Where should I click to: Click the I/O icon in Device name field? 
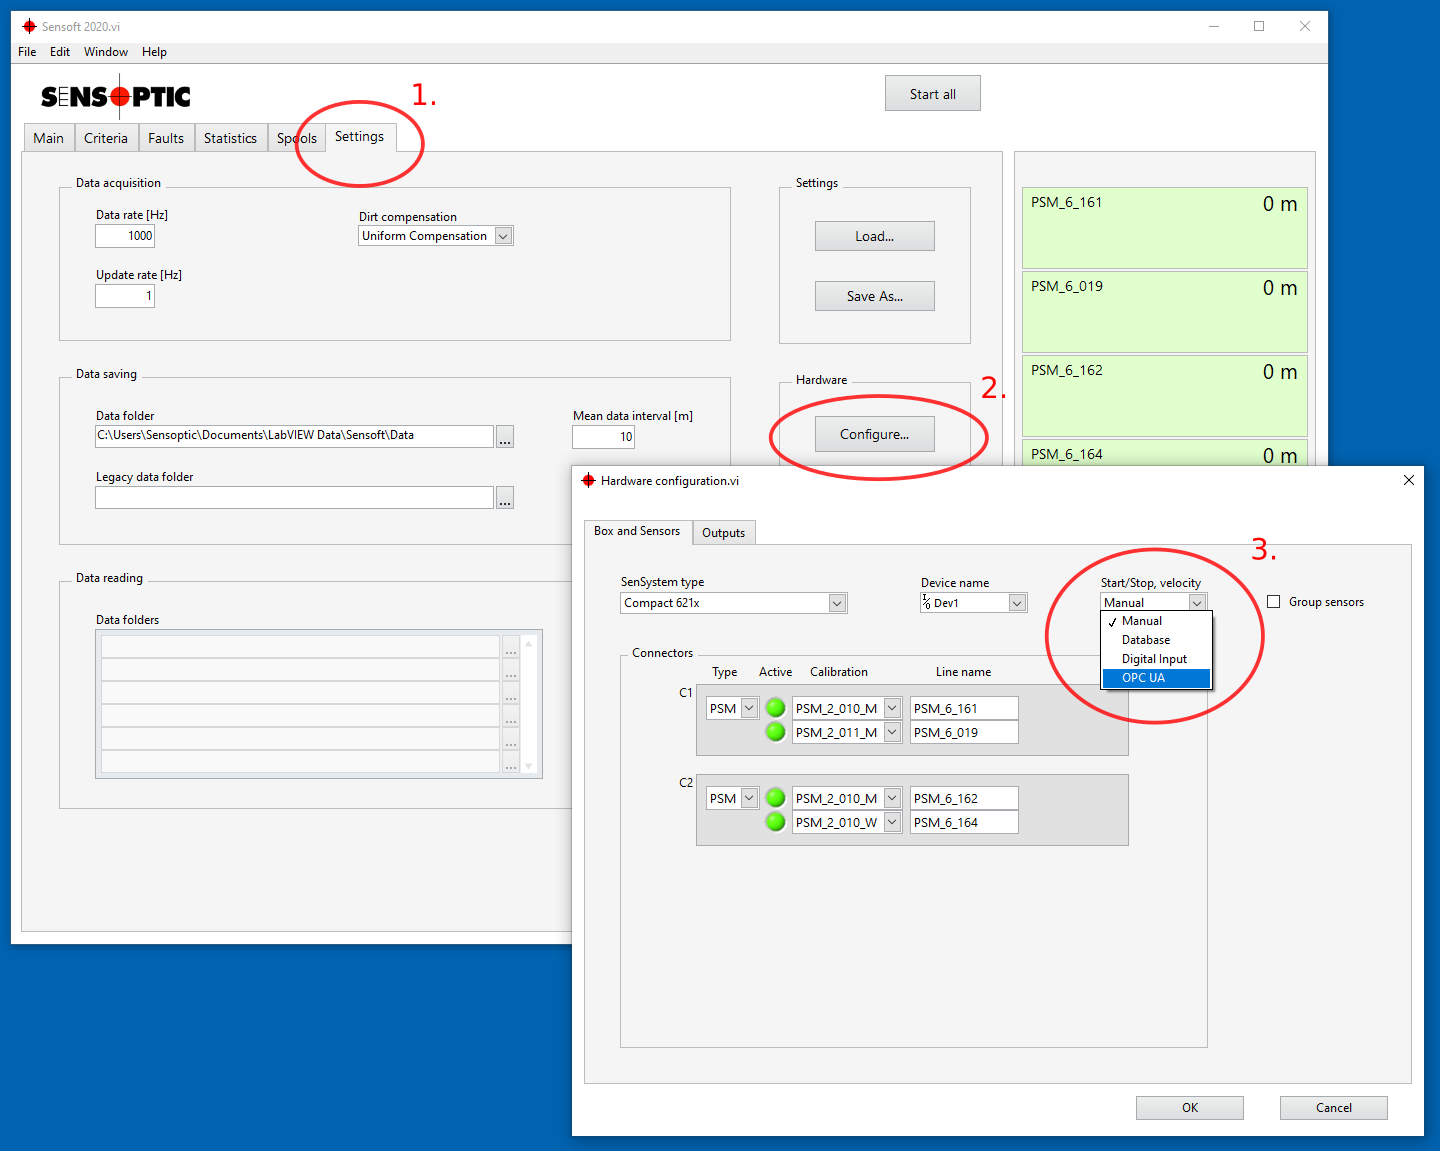(926, 603)
